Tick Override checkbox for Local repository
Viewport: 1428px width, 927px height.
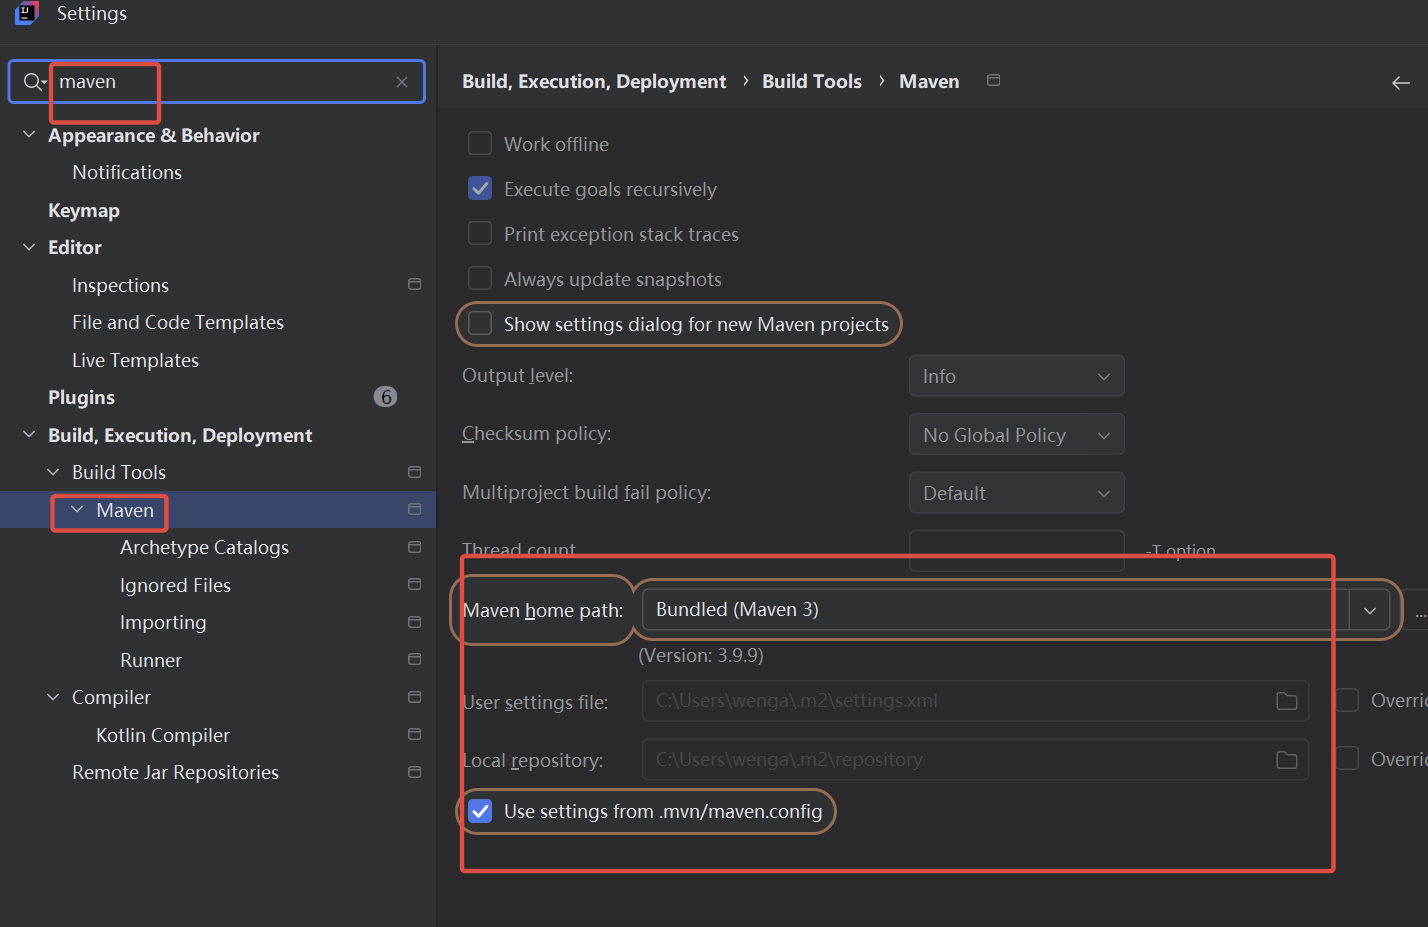1347,759
